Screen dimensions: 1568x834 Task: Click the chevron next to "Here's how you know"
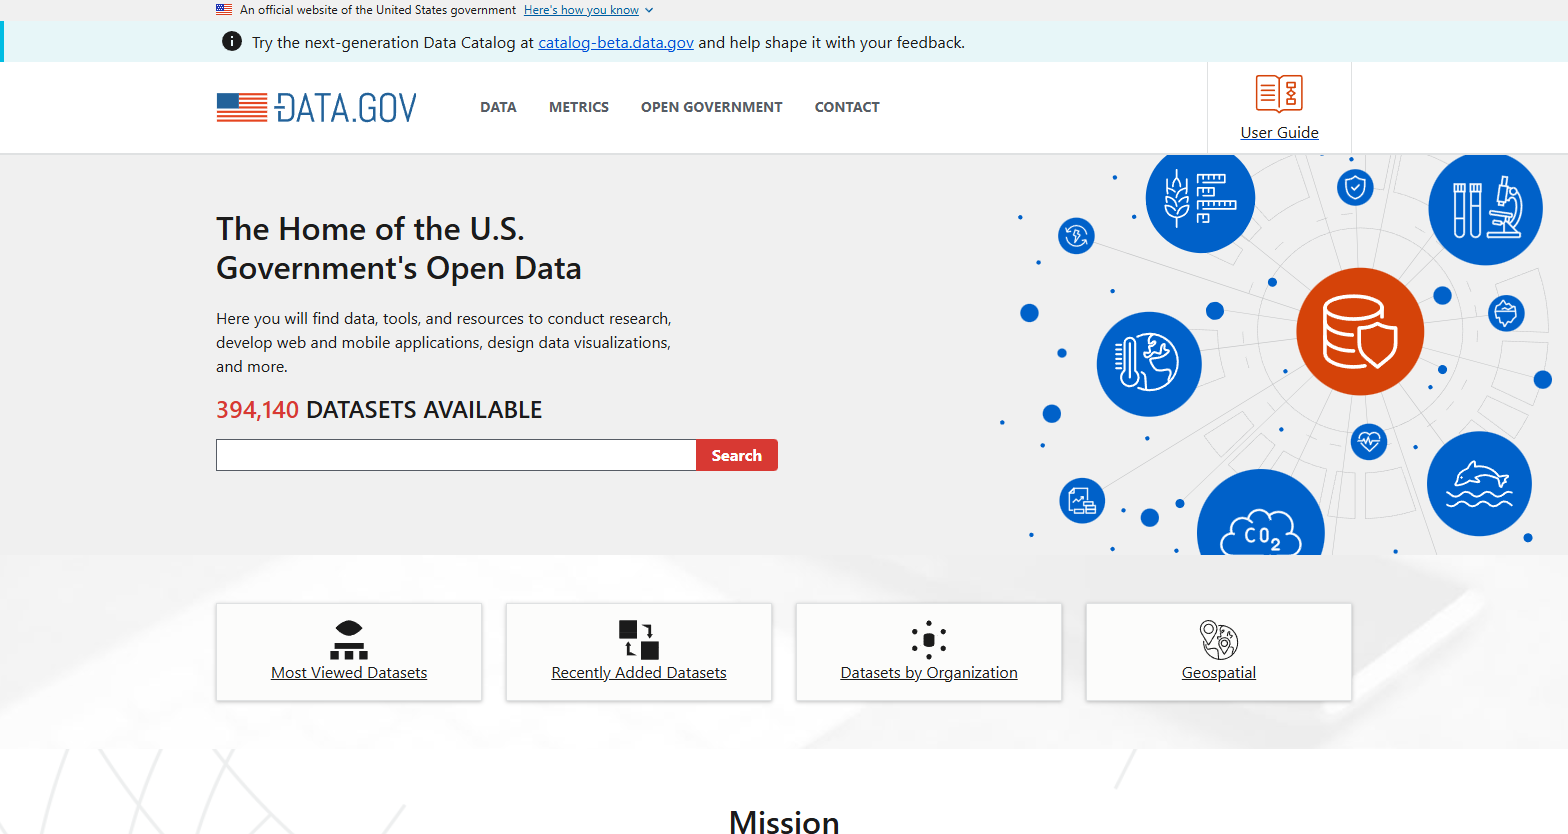coord(649,10)
